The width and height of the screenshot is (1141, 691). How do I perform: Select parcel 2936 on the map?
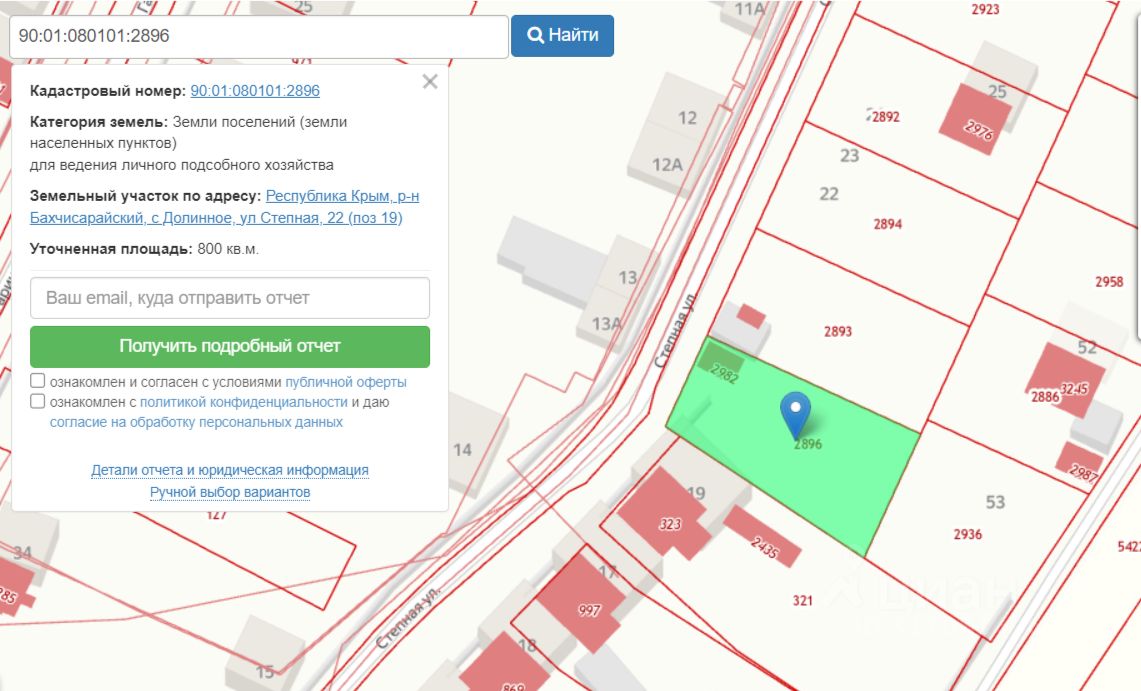[x=968, y=535]
